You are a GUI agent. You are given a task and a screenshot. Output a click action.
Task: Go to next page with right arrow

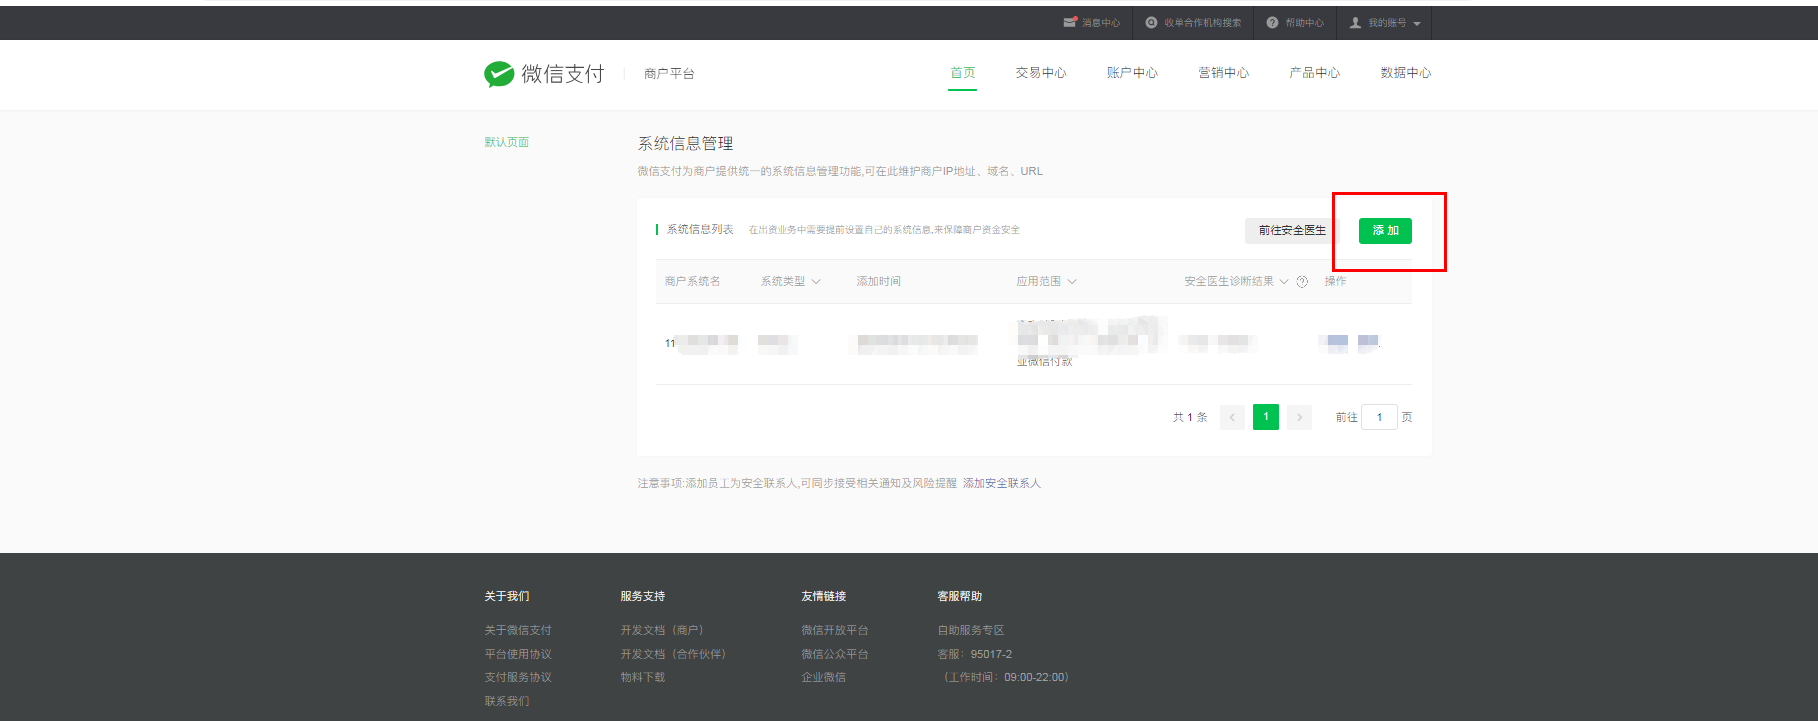tap(1299, 417)
